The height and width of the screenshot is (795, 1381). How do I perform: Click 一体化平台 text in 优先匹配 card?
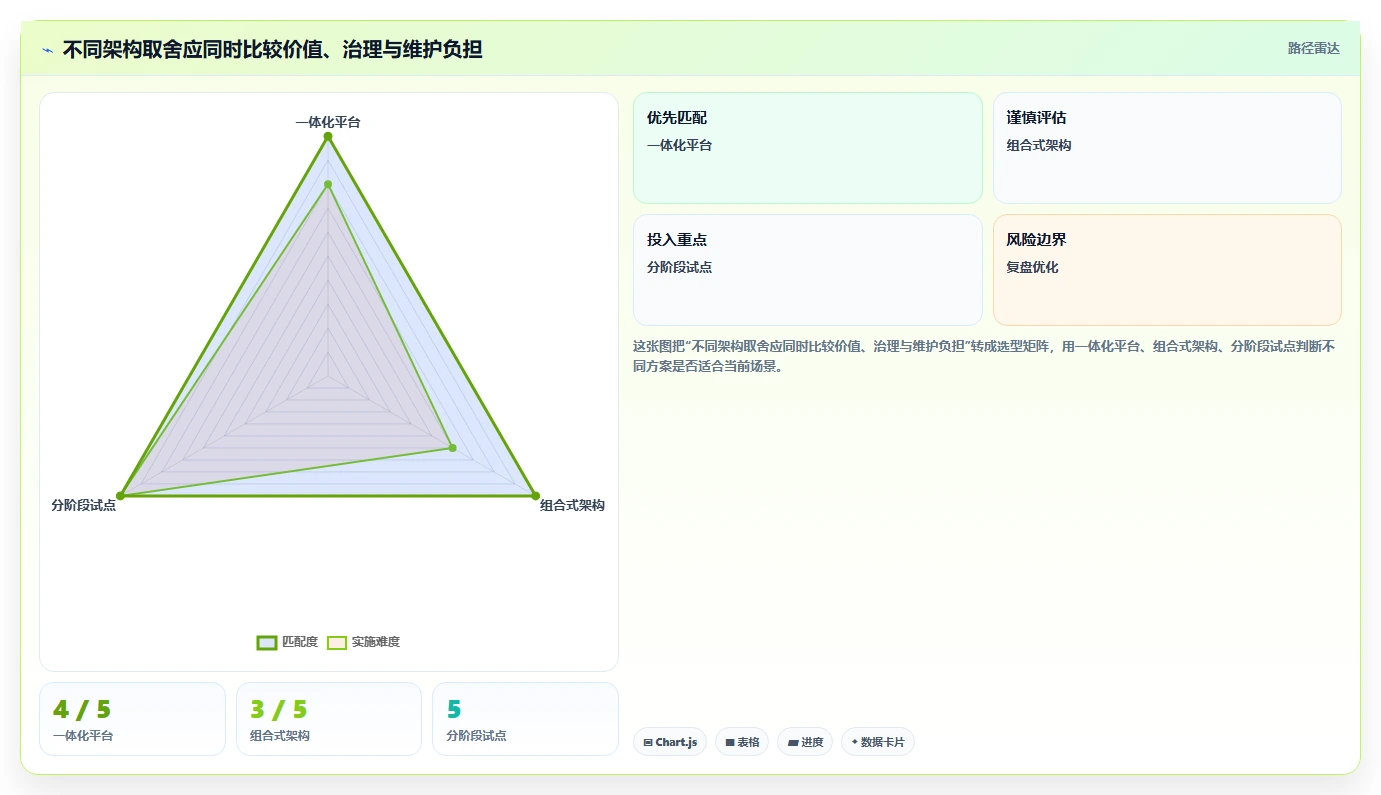(x=679, y=145)
